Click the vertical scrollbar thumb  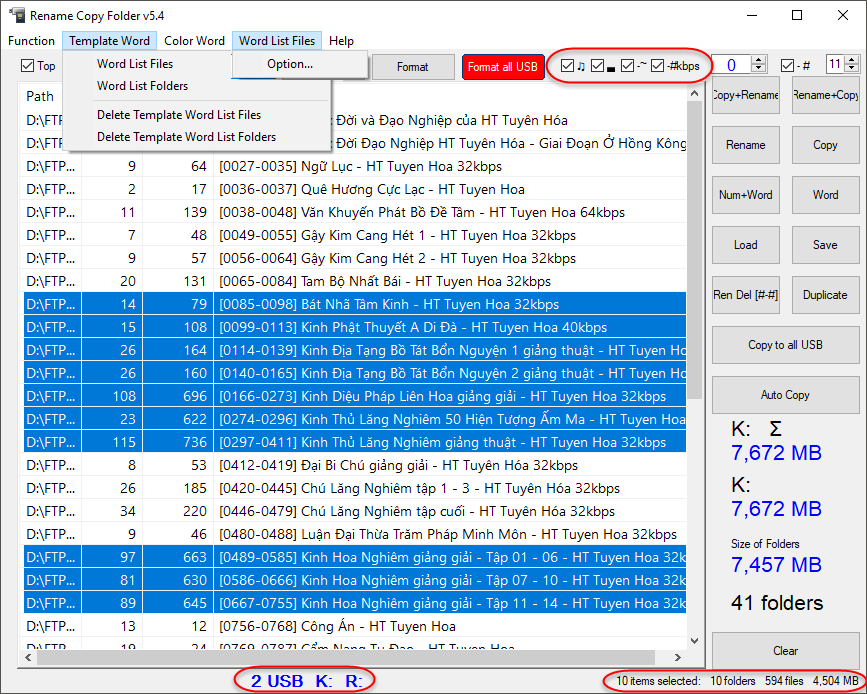tap(694, 249)
